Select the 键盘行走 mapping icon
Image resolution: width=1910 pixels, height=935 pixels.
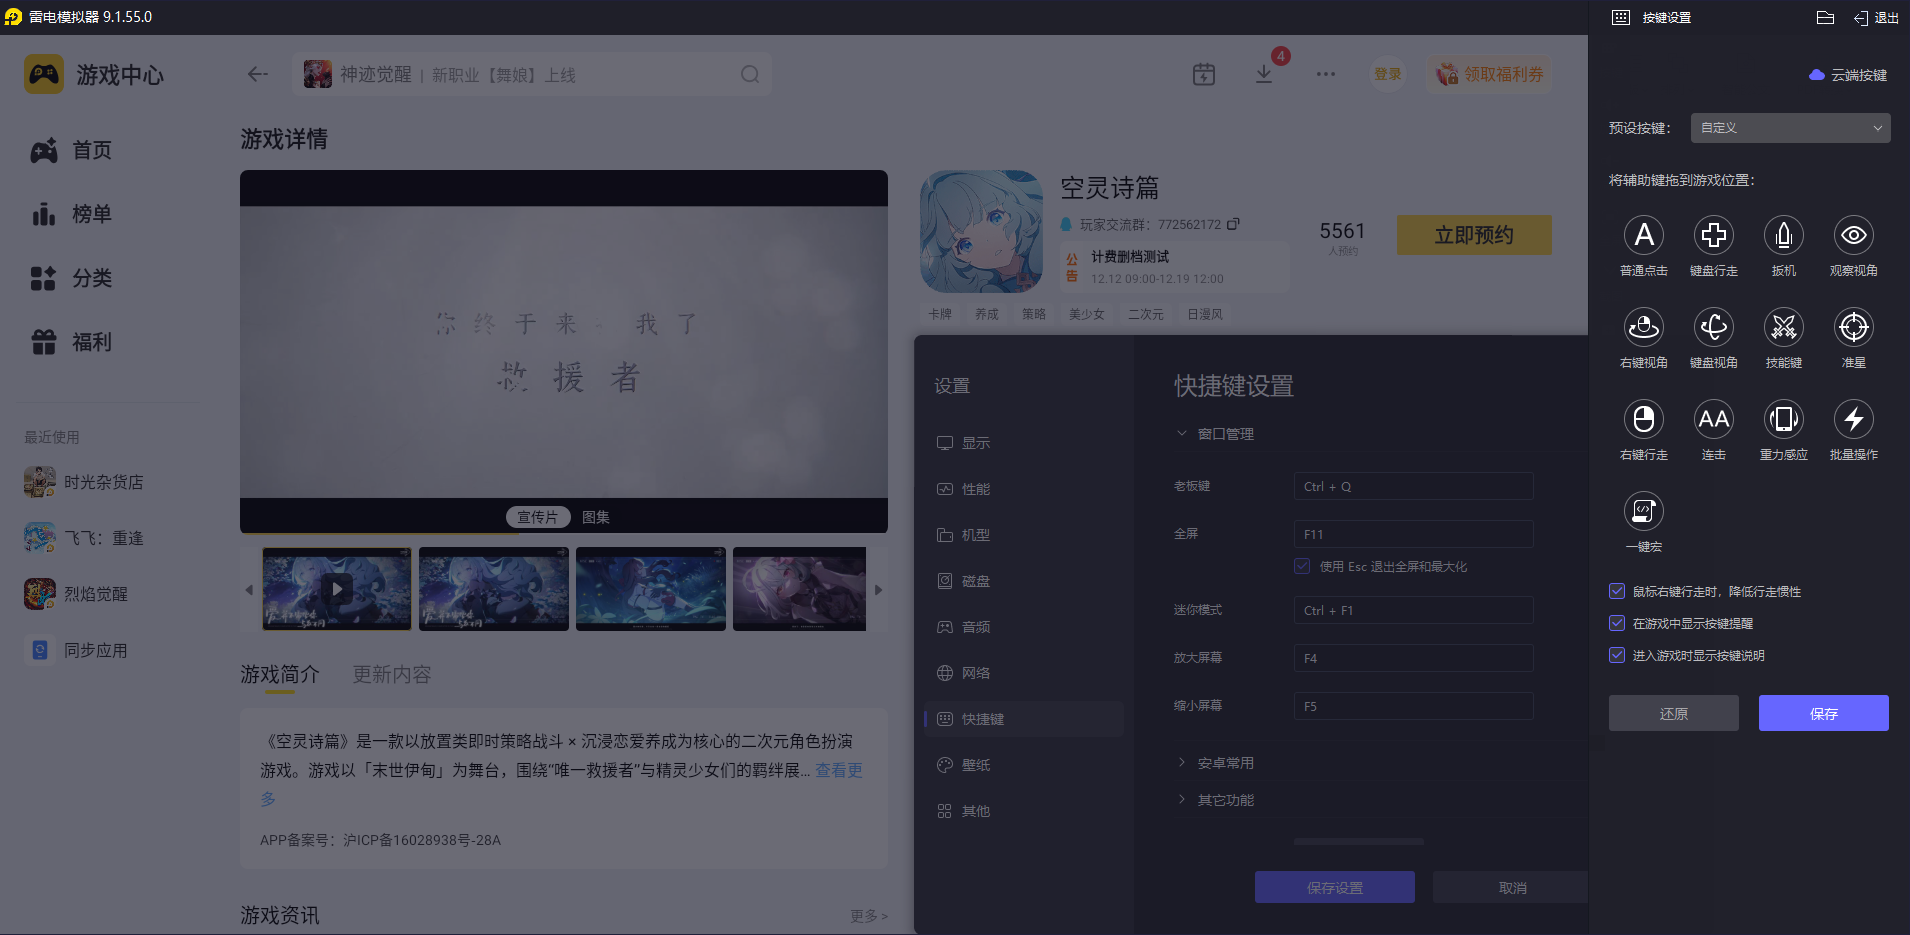click(1713, 236)
